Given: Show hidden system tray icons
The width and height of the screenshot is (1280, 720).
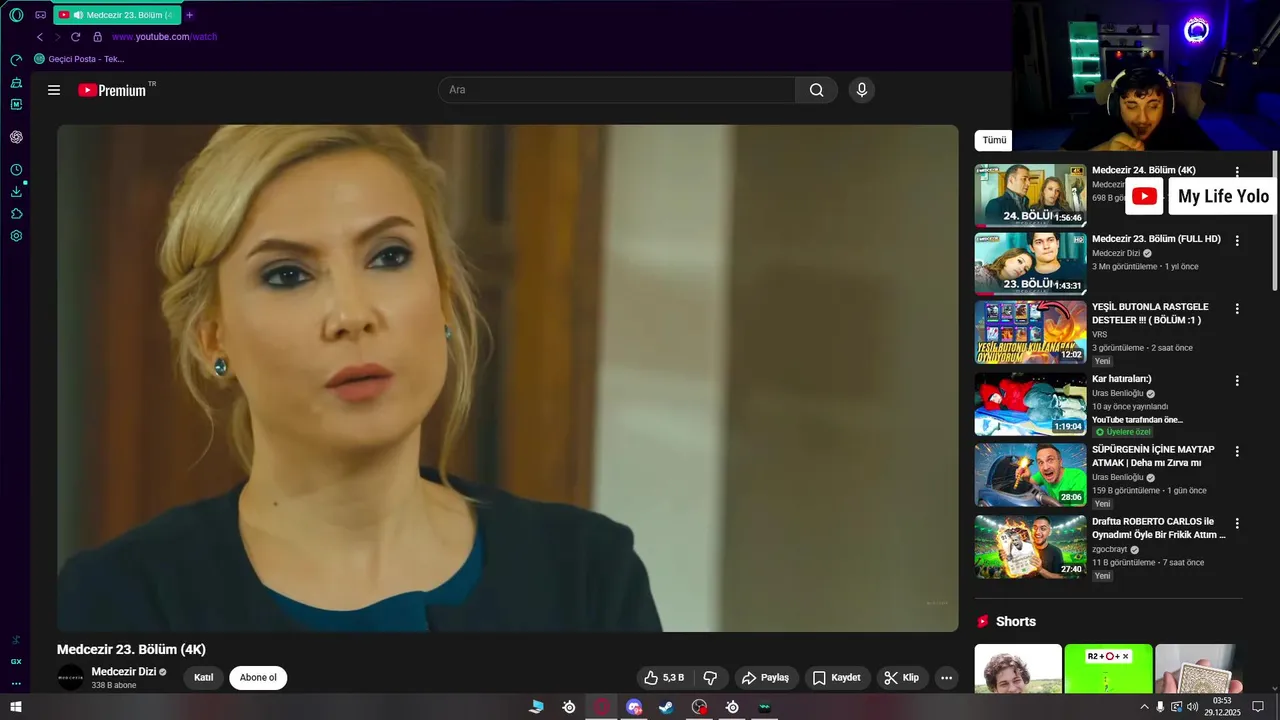Looking at the screenshot, I should (1144, 707).
